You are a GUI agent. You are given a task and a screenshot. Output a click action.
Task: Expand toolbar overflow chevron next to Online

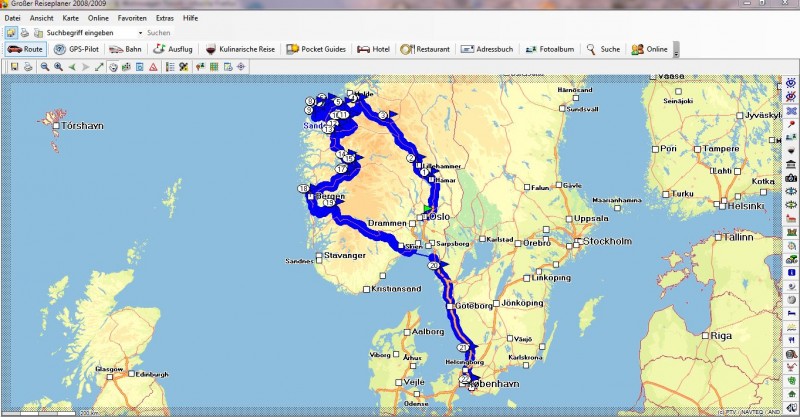click(x=676, y=50)
